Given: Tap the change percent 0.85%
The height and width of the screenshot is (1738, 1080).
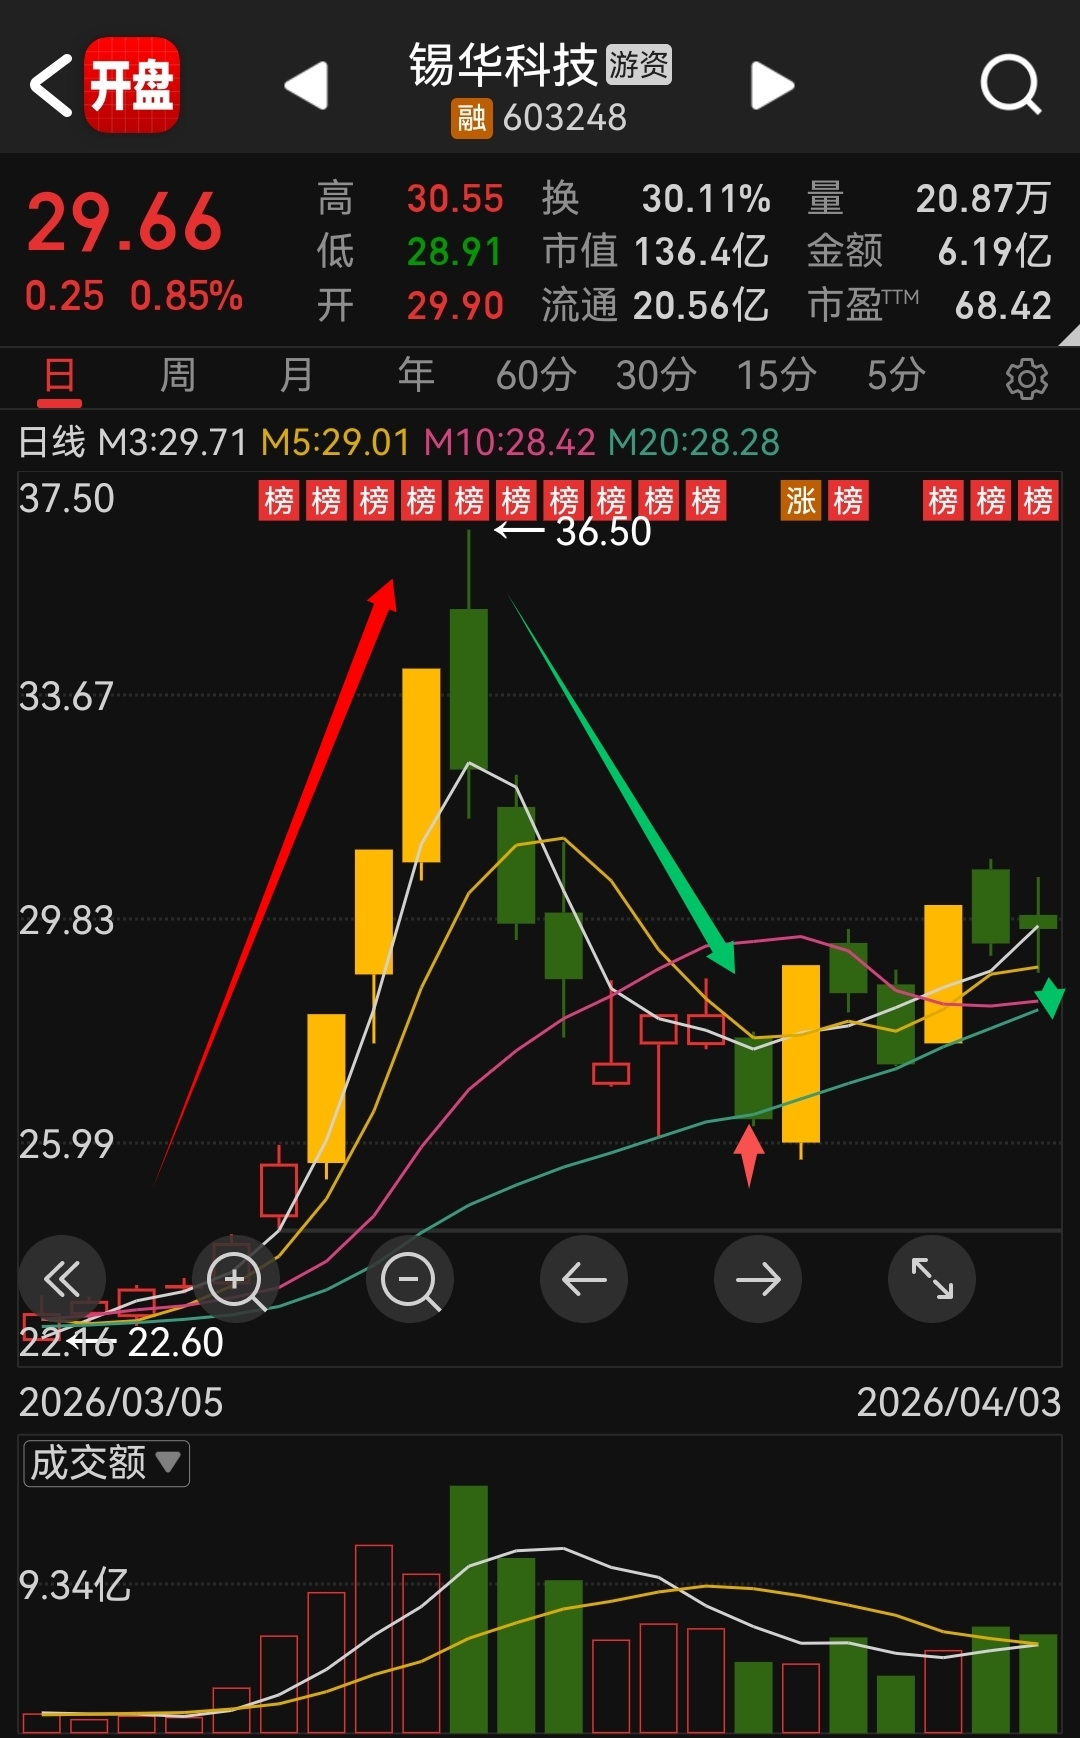Looking at the screenshot, I should pos(186,296).
